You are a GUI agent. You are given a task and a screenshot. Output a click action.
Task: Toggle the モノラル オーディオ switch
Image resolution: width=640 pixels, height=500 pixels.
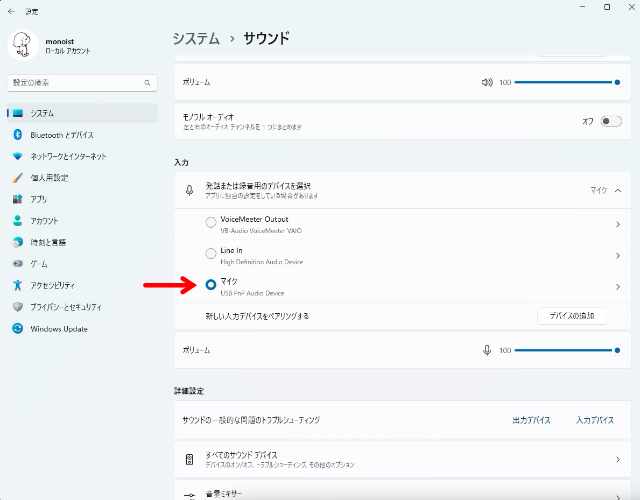tap(611, 121)
